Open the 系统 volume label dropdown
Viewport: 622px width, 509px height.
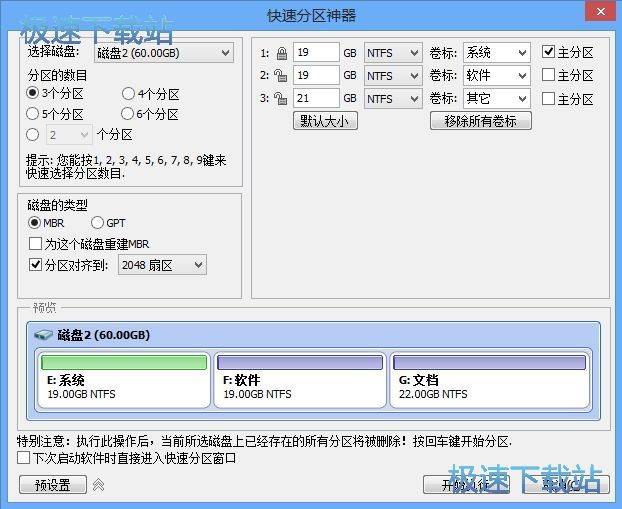[497, 52]
